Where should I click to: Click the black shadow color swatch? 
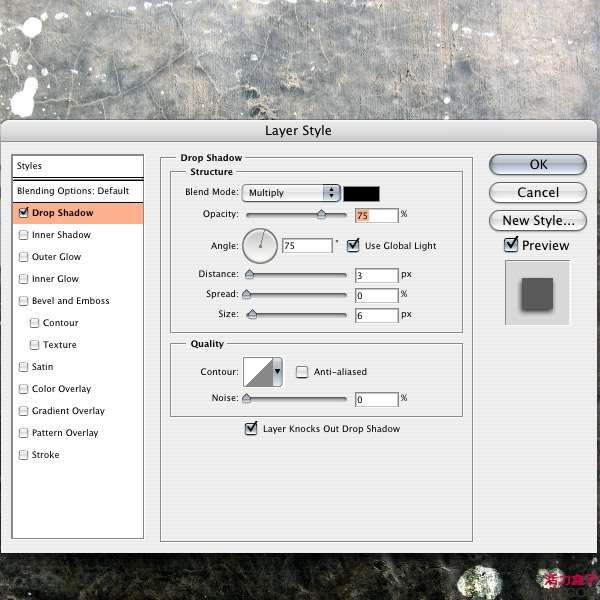tap(361, 193)
